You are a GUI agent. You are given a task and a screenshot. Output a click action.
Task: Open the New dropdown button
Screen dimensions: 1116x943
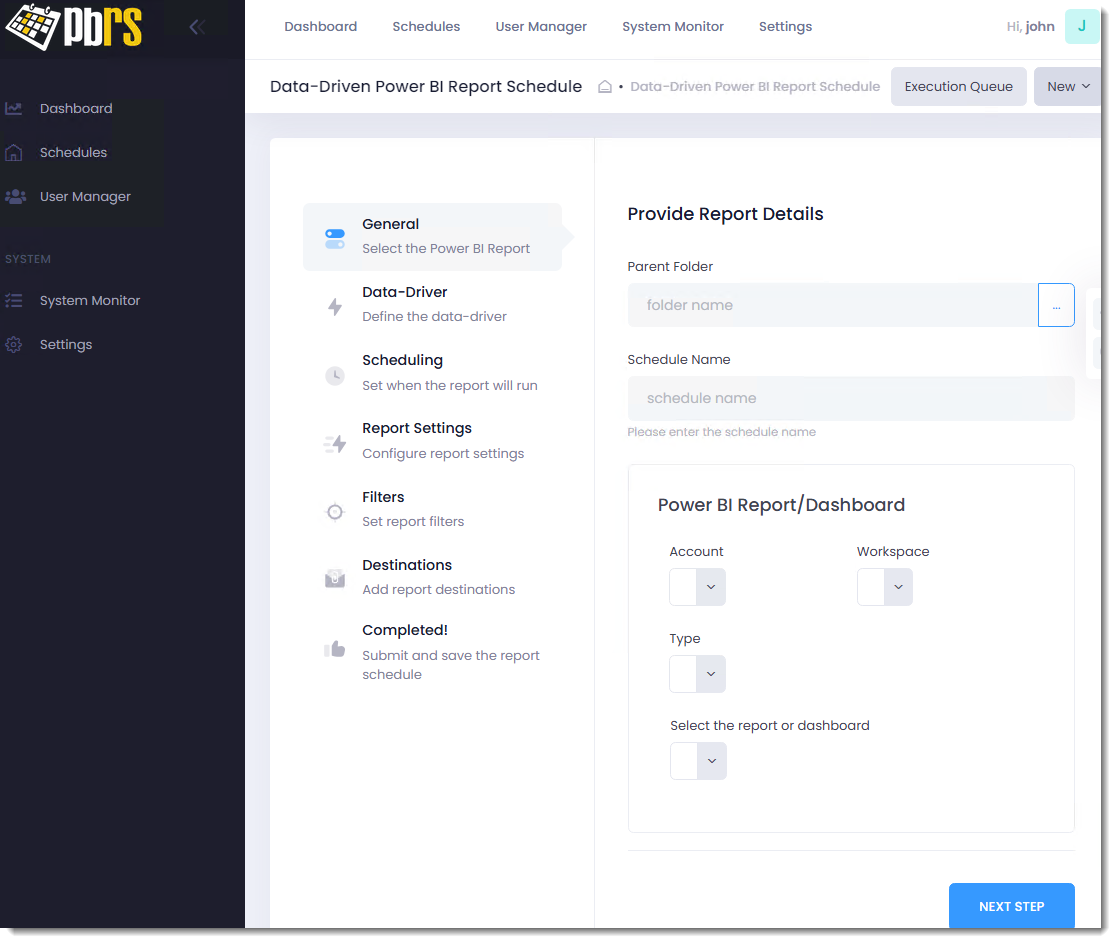1067,87
